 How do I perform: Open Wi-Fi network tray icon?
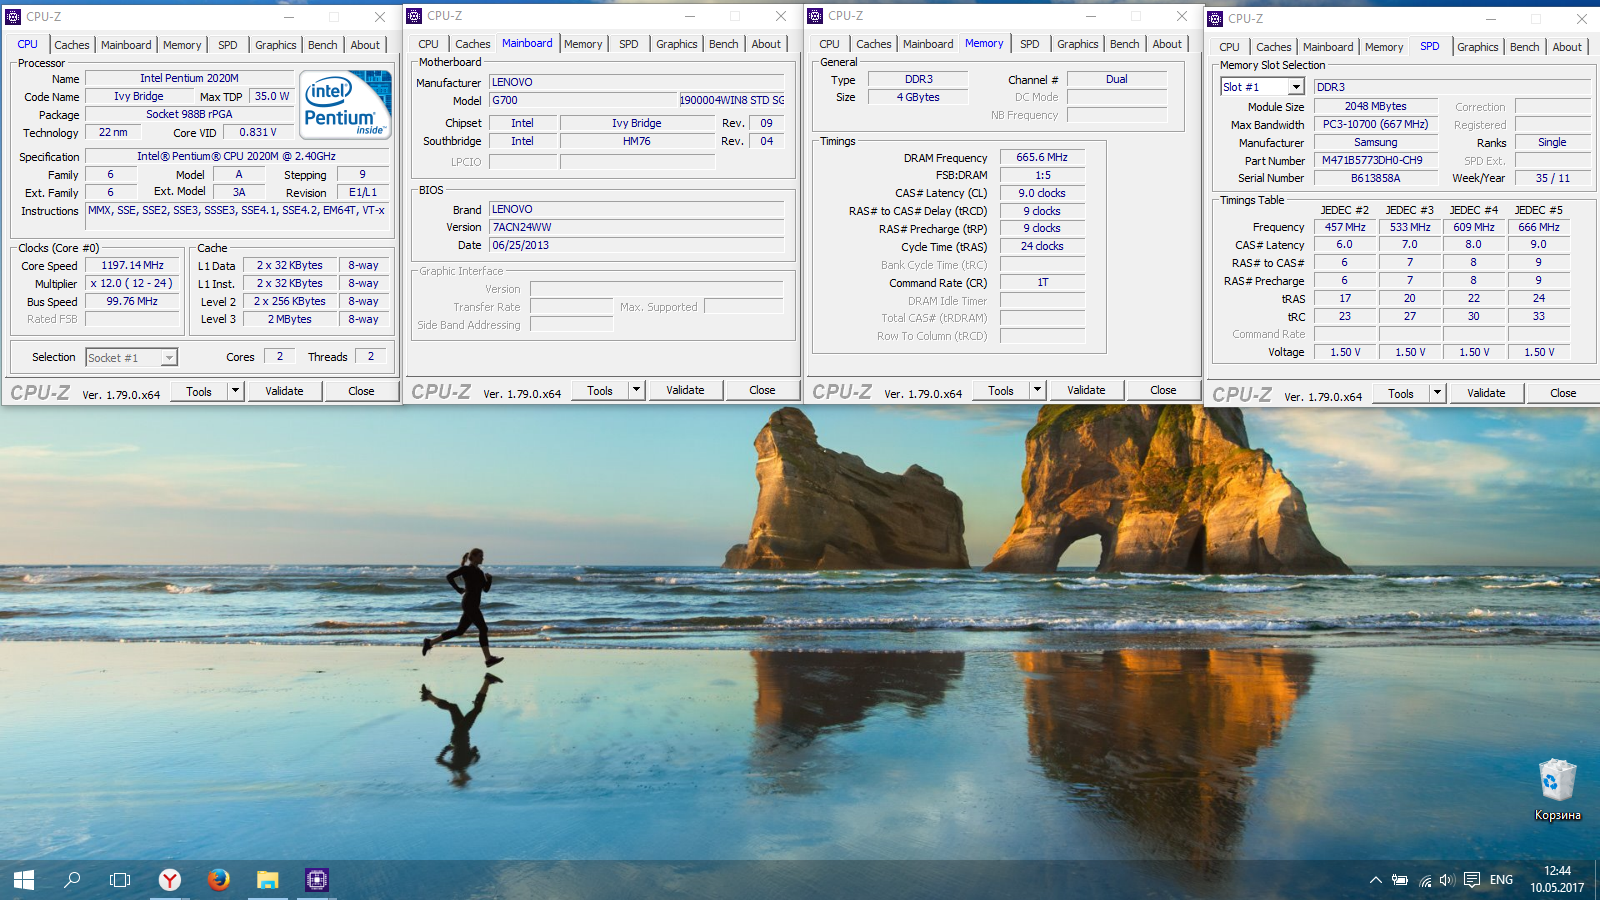(1425, 880)
